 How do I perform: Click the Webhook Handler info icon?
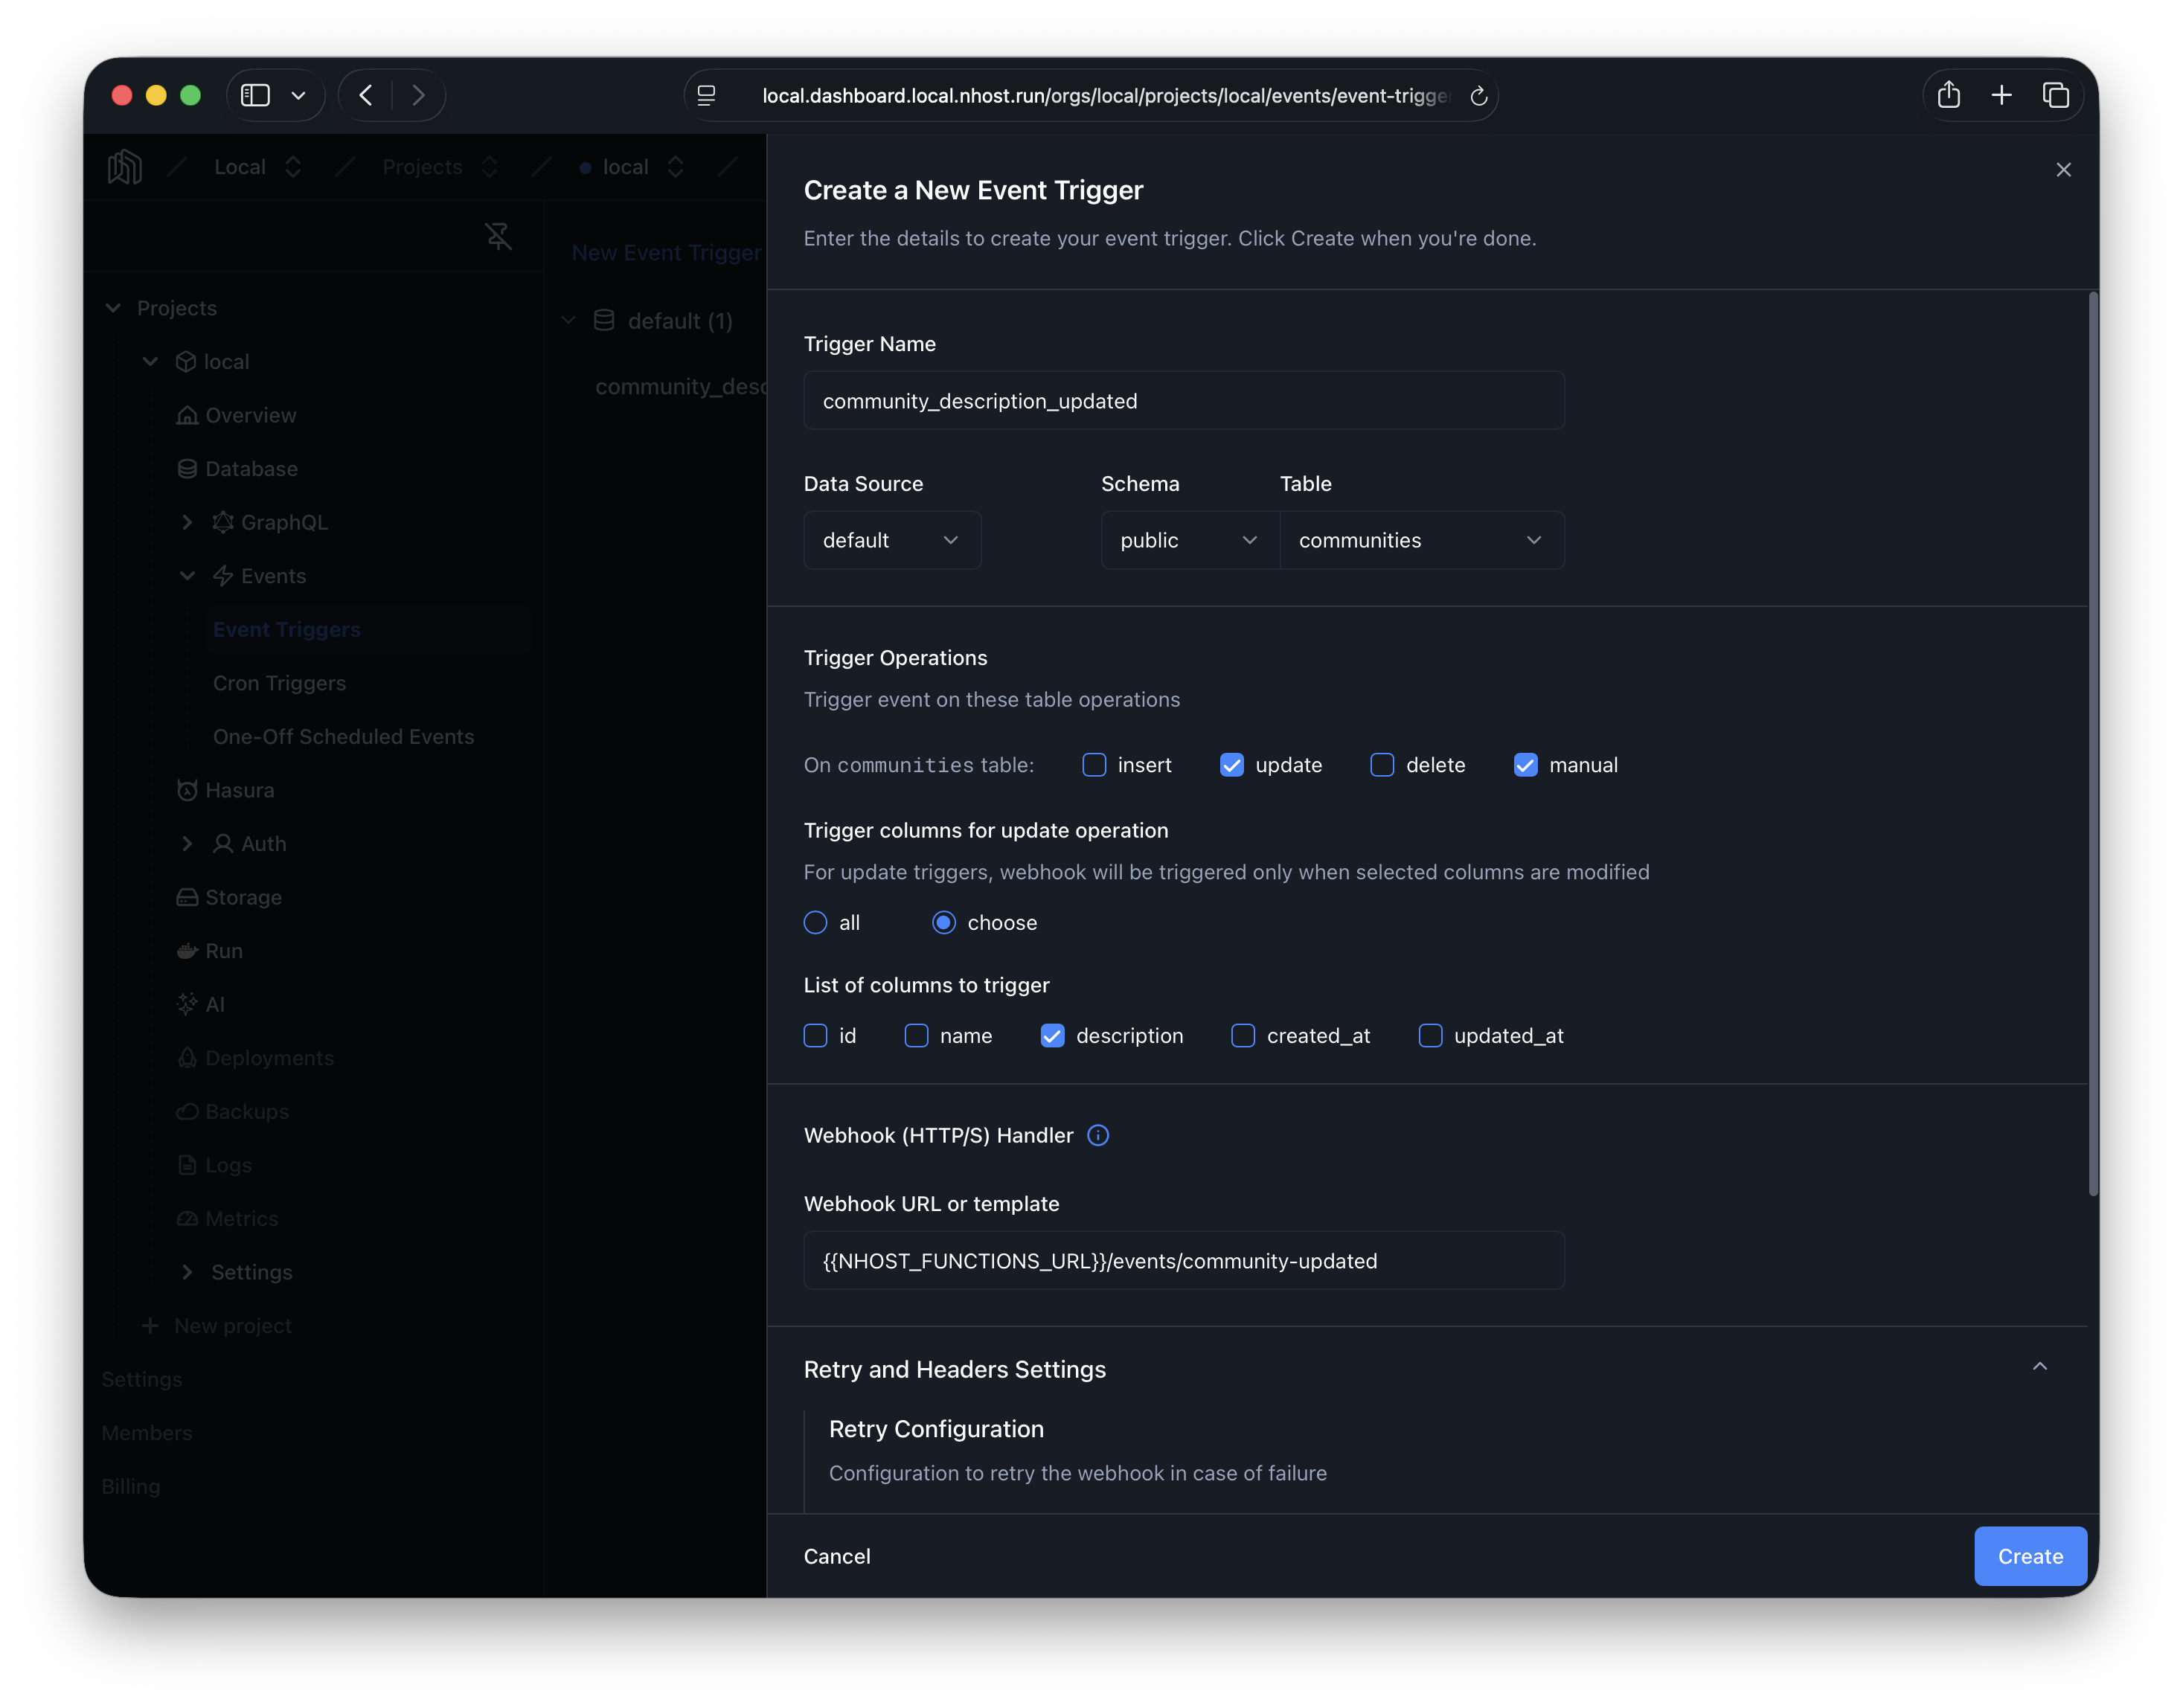[1097, 1135]
